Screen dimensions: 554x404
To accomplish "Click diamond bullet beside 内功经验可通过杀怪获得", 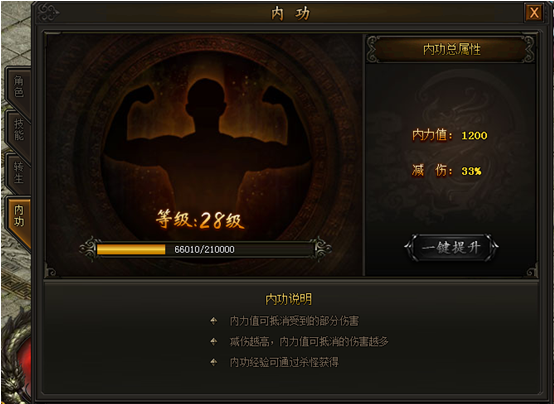I will (213, 362).
